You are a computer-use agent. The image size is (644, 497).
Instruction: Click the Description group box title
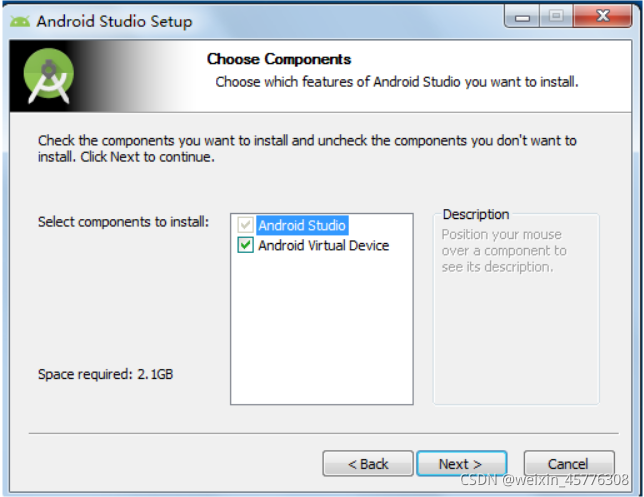point(476,214)
